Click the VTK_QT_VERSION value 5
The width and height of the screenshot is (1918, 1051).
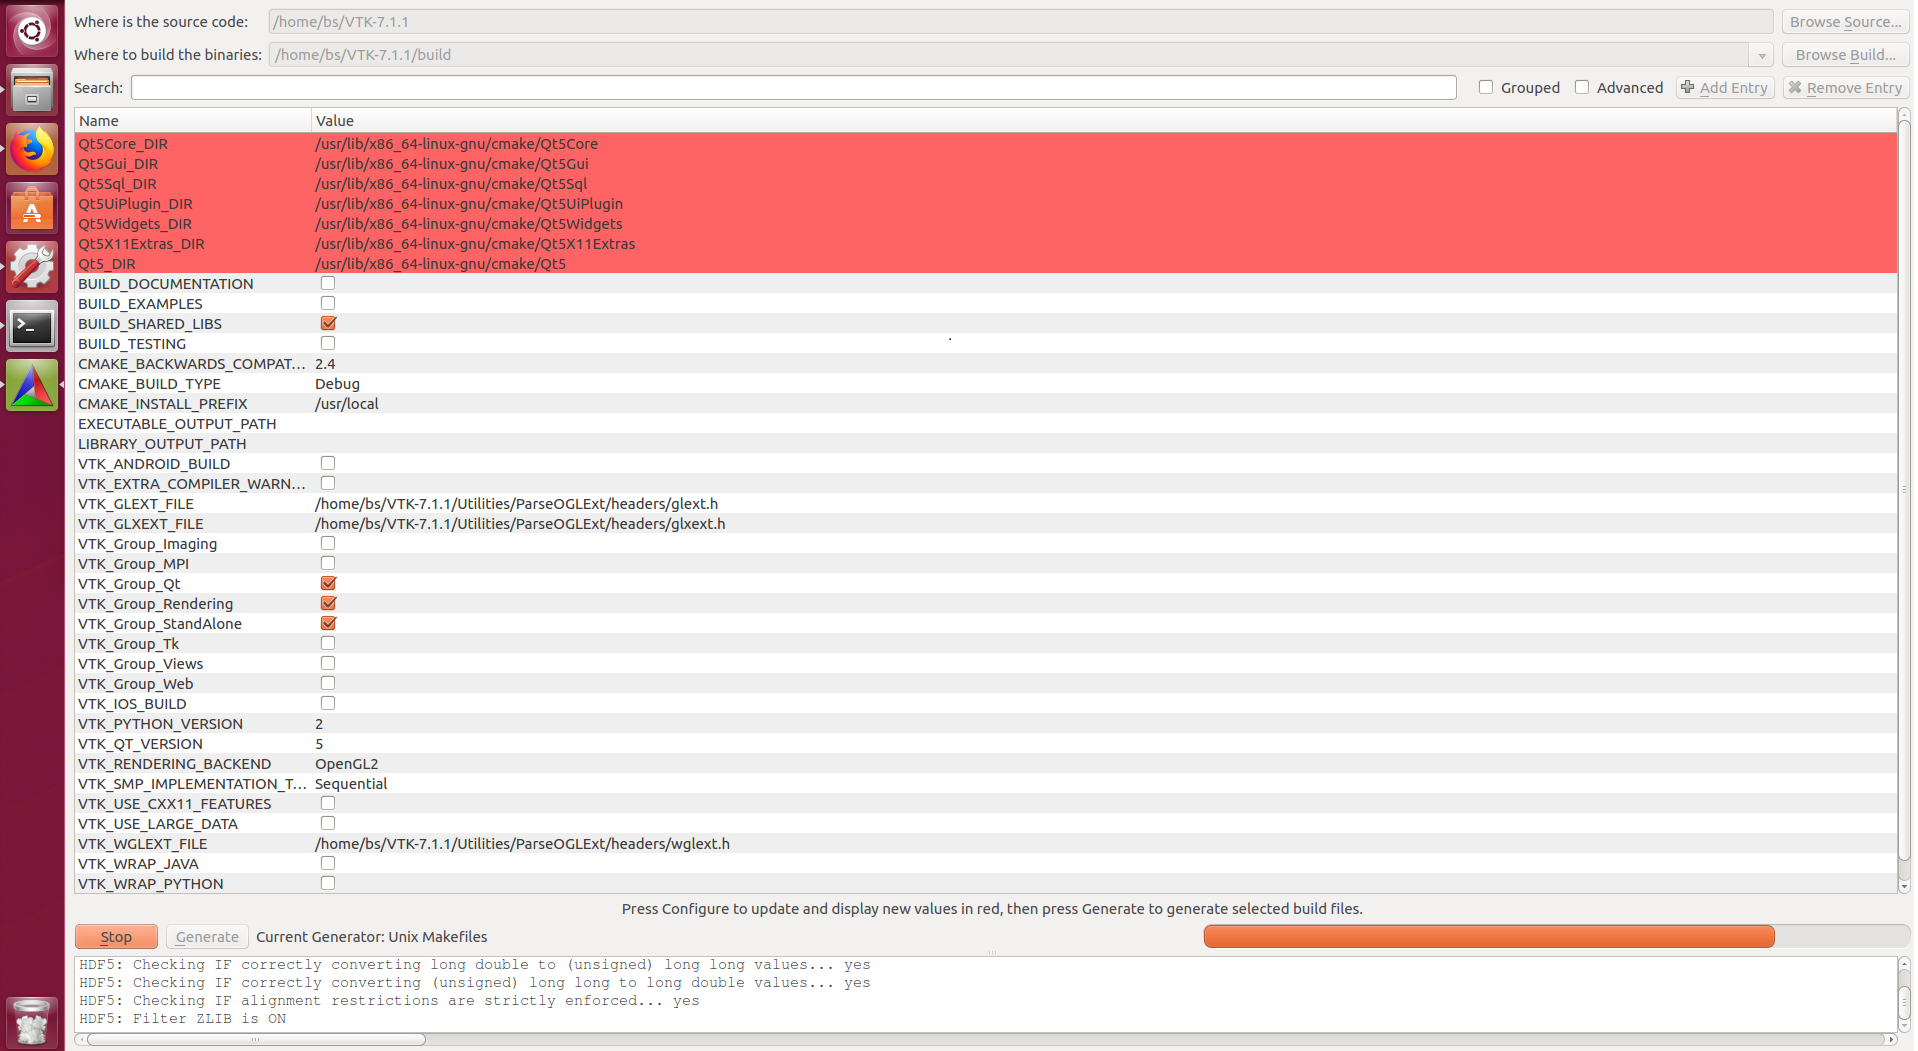point(319,744)
